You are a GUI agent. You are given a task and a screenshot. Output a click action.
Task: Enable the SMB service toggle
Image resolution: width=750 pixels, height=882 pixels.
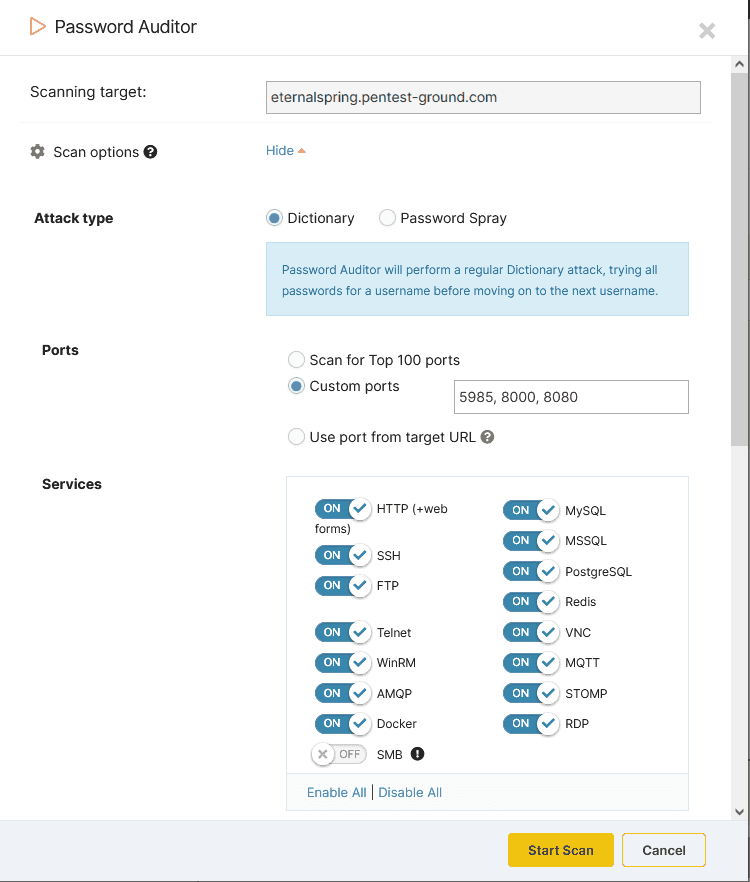(x=338, y=754)
